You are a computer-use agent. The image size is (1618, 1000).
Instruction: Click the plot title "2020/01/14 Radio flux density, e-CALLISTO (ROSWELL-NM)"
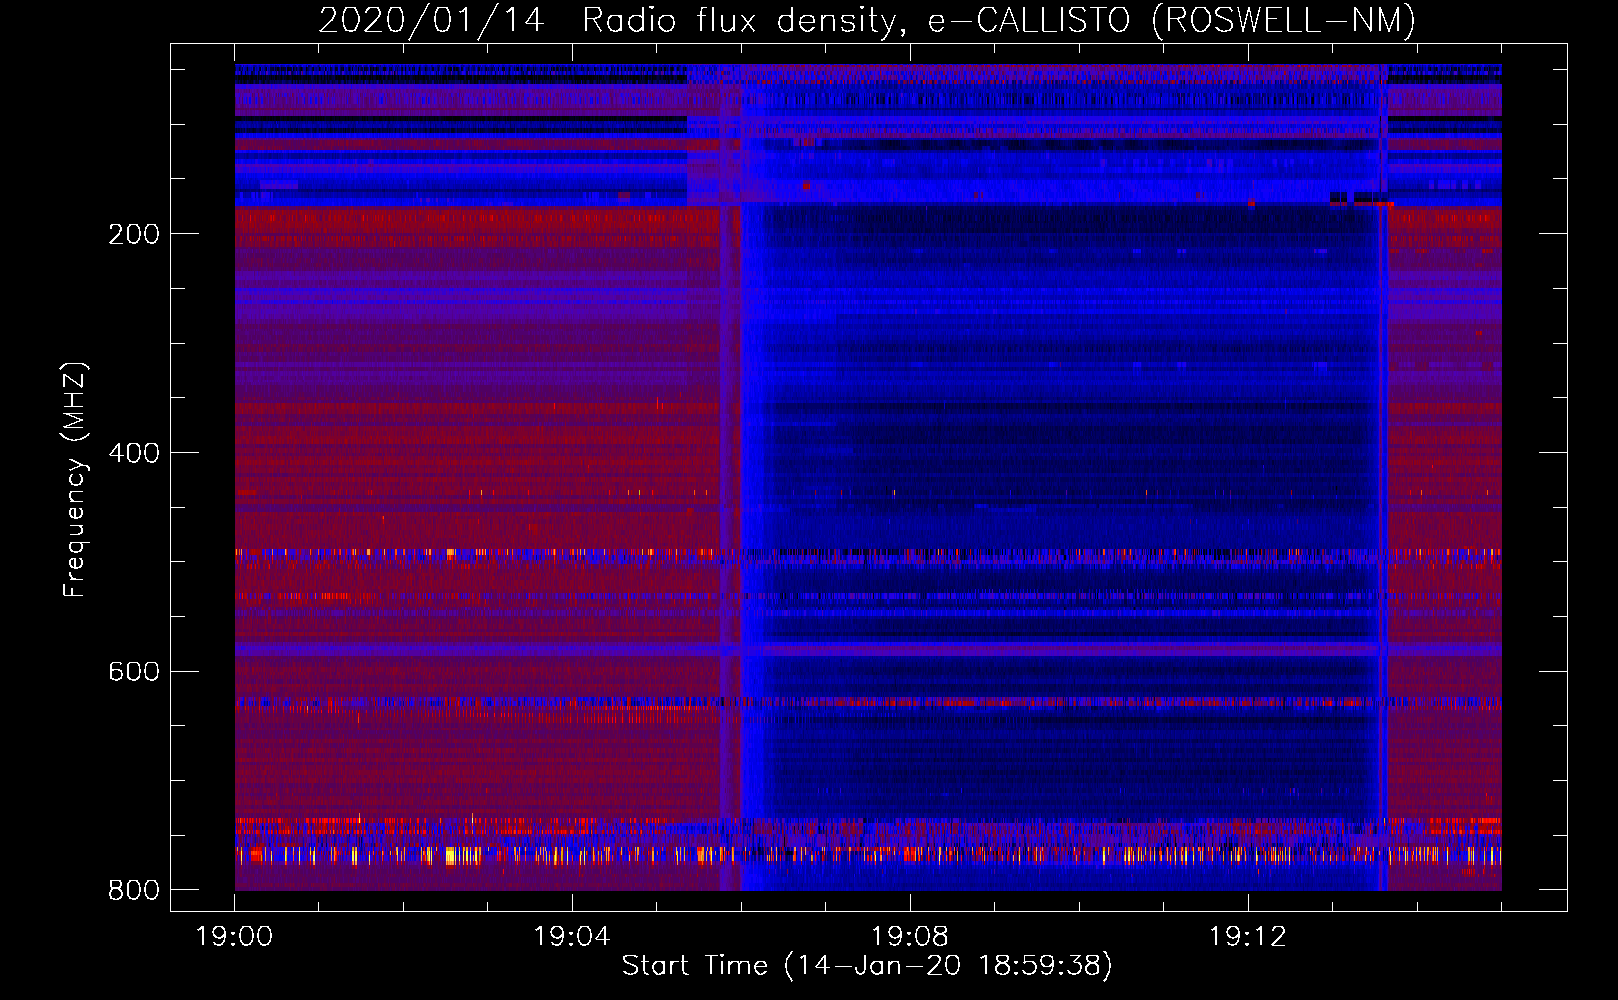pyautogui.click(x=867, y=20)
